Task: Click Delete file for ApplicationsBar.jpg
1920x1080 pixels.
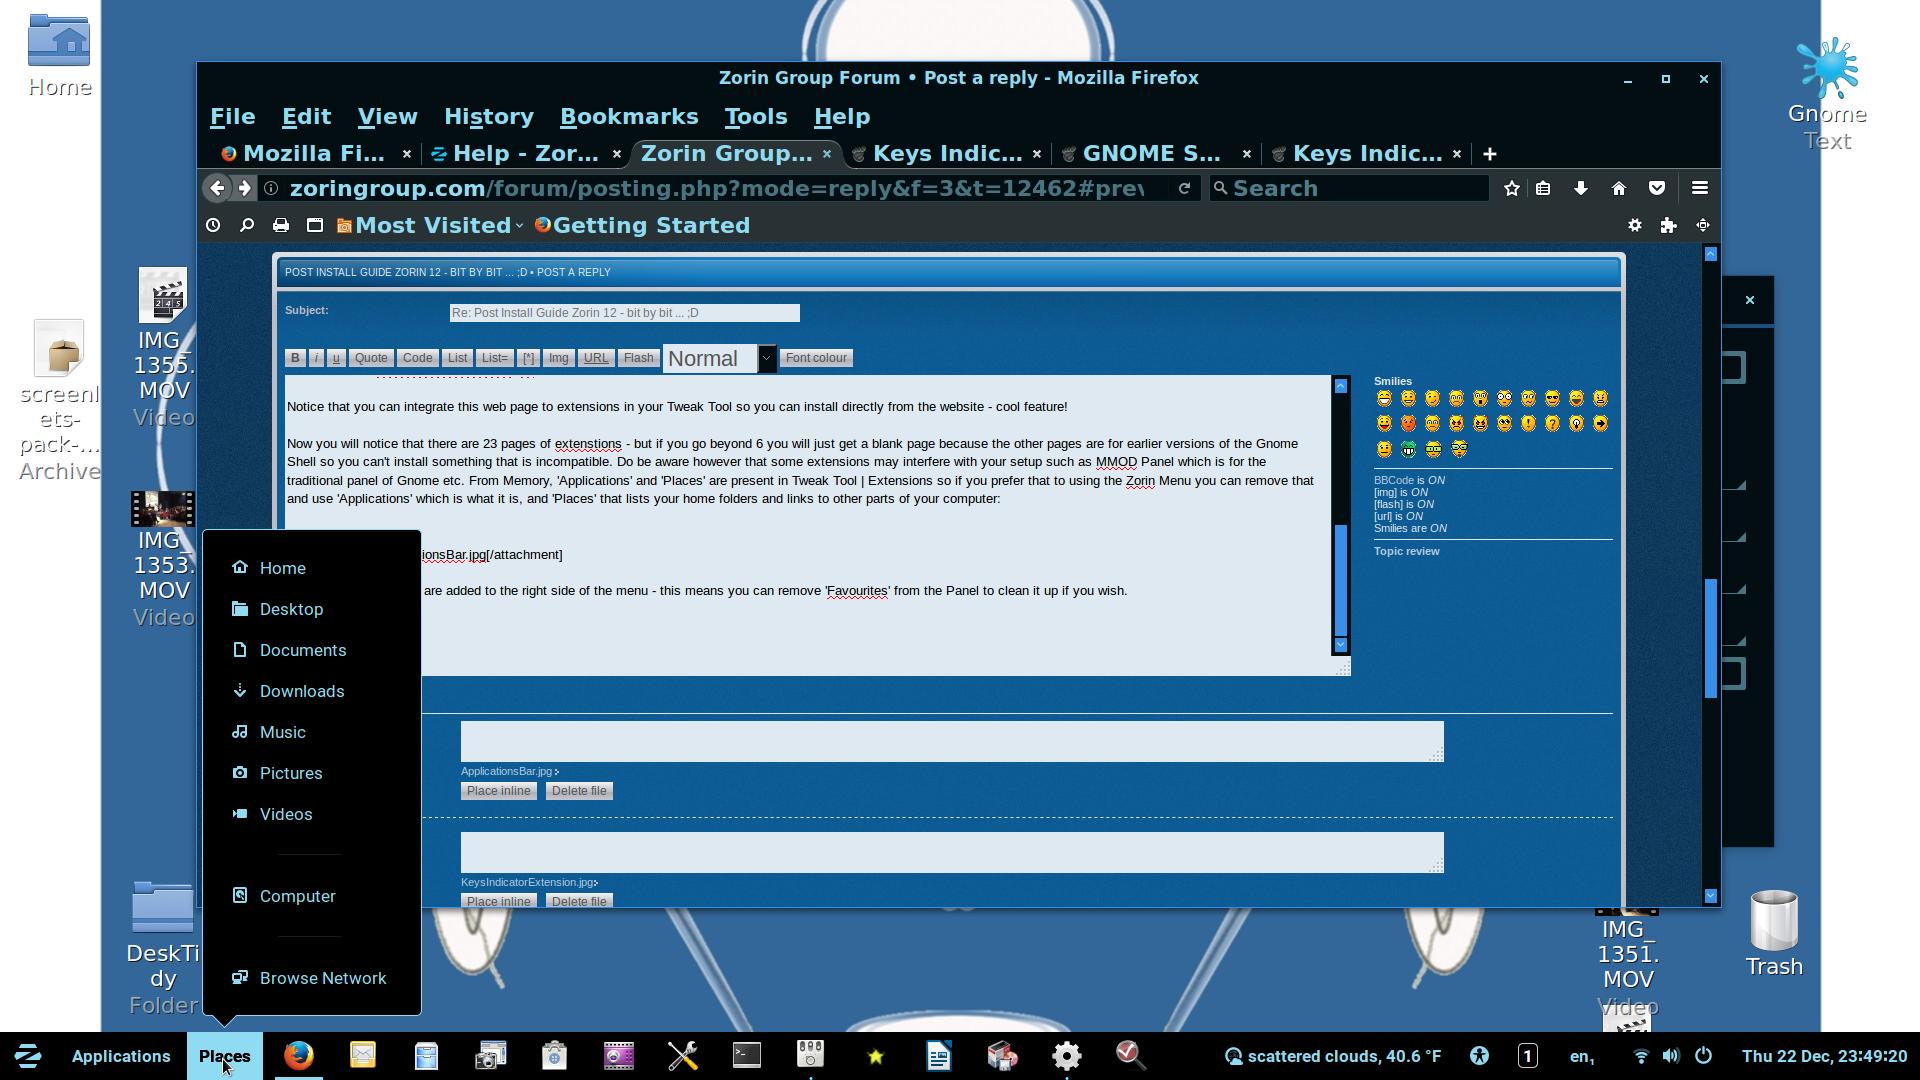Action: tap(579, 791)
